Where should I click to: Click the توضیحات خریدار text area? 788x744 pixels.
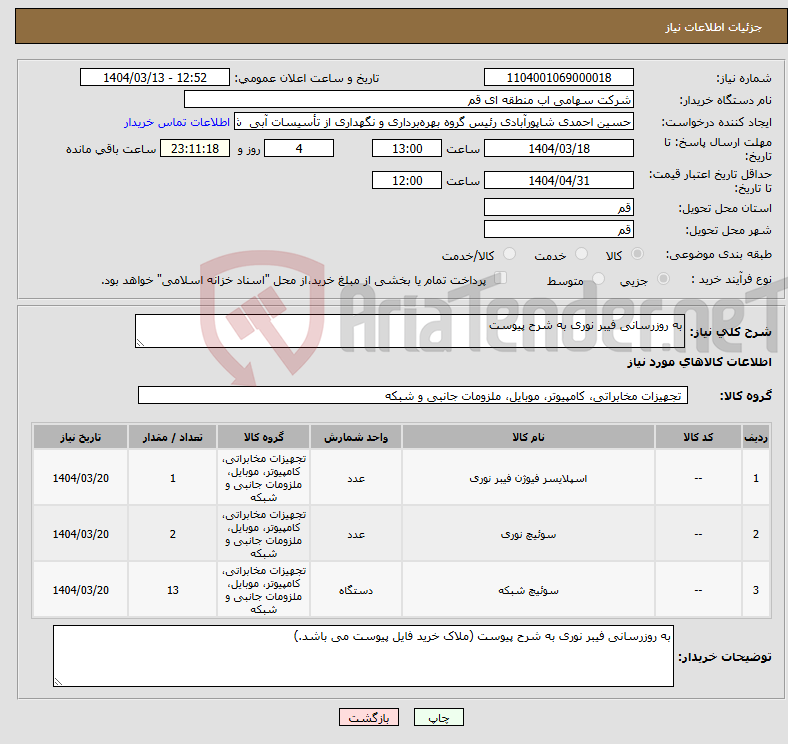click(363, 657)
